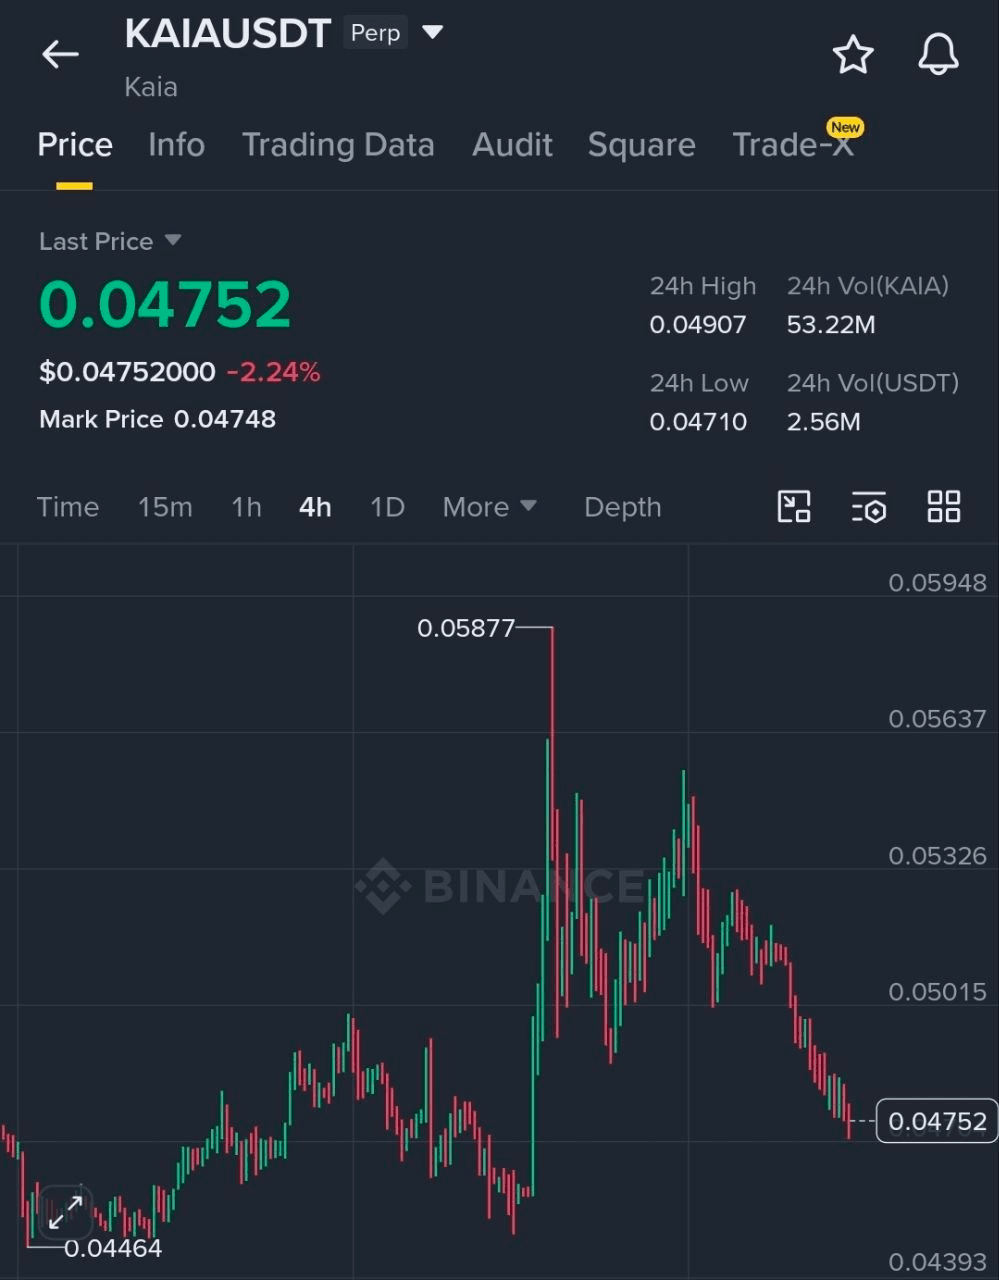Screen dimensions: 999x1280
Task: Tap the 0.04464 chart low label
Action: (x=112, y=1248)
